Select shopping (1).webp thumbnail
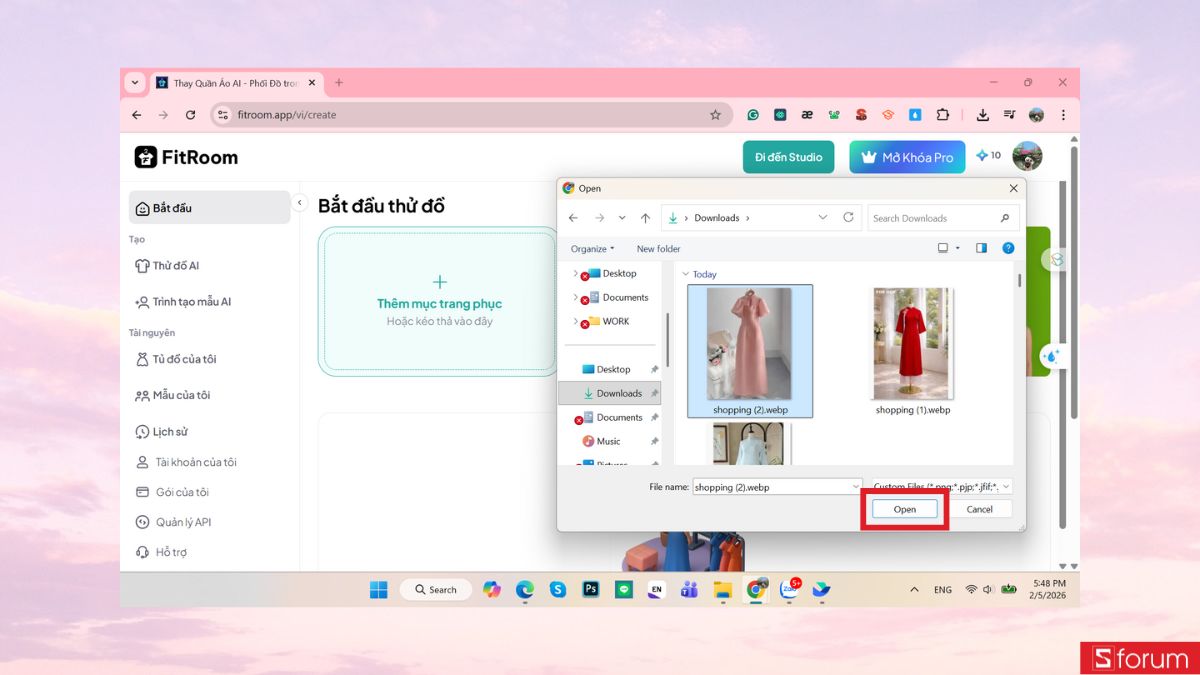The height and width of the screenshot is (675, 1200). (x=912, y=350)
